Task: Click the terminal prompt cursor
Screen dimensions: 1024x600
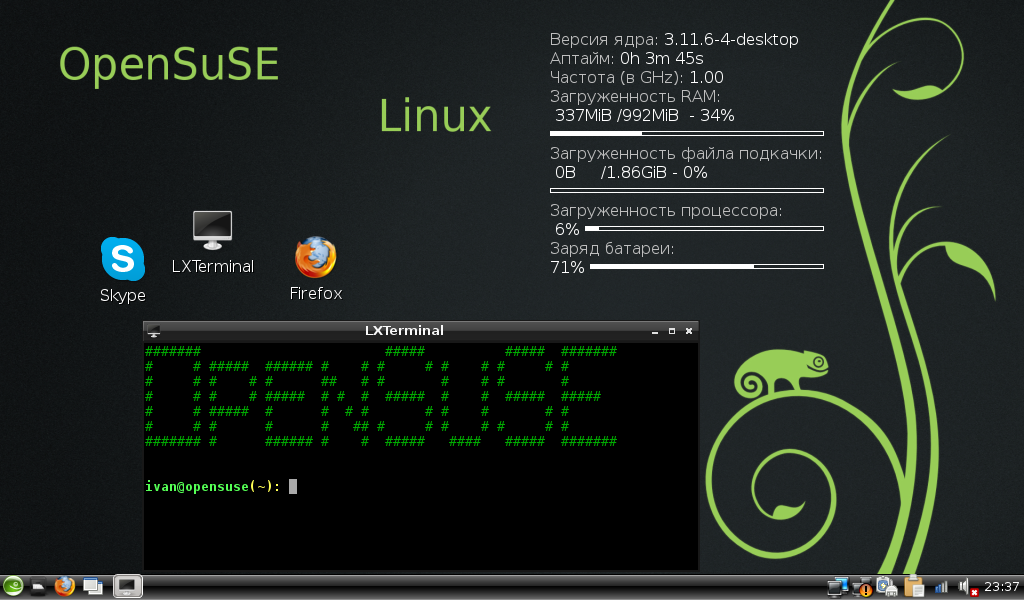Action: [293, 486]
